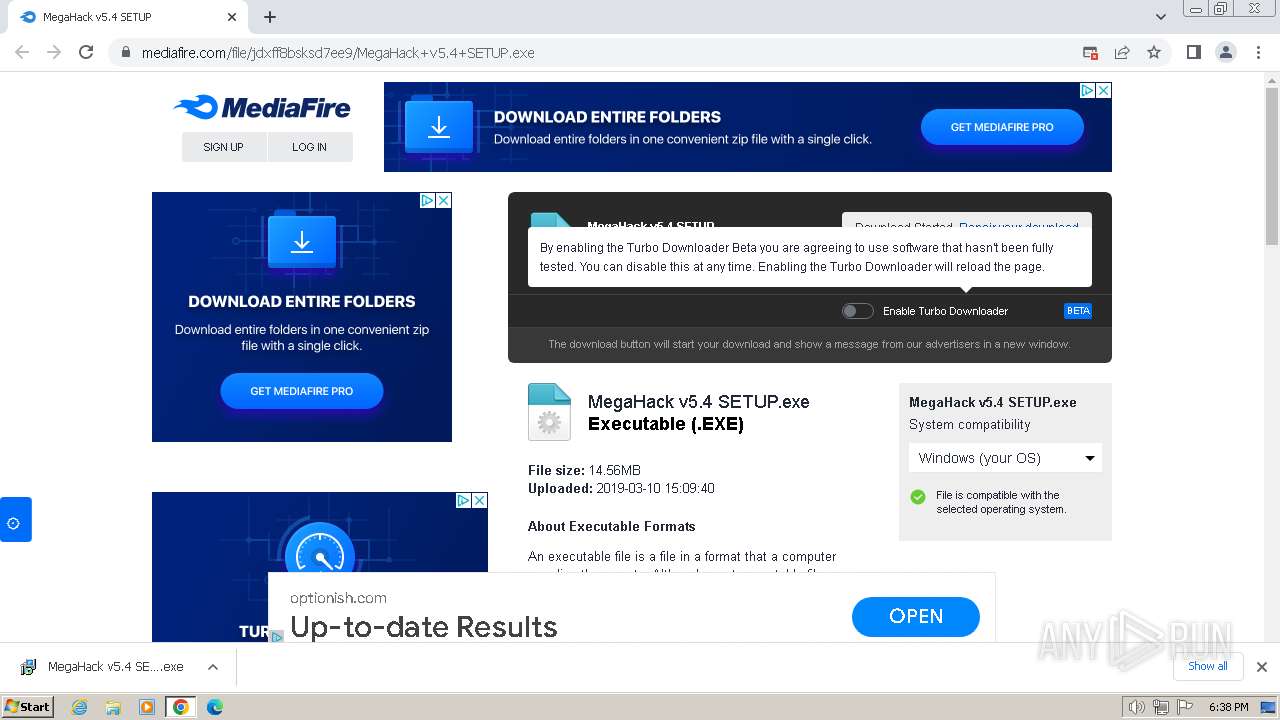This screenshot has width=1280, height=720.
Task: Click GET MEDIAFIRE PRO in the top banner
Action: click(x=1002, y=127)
